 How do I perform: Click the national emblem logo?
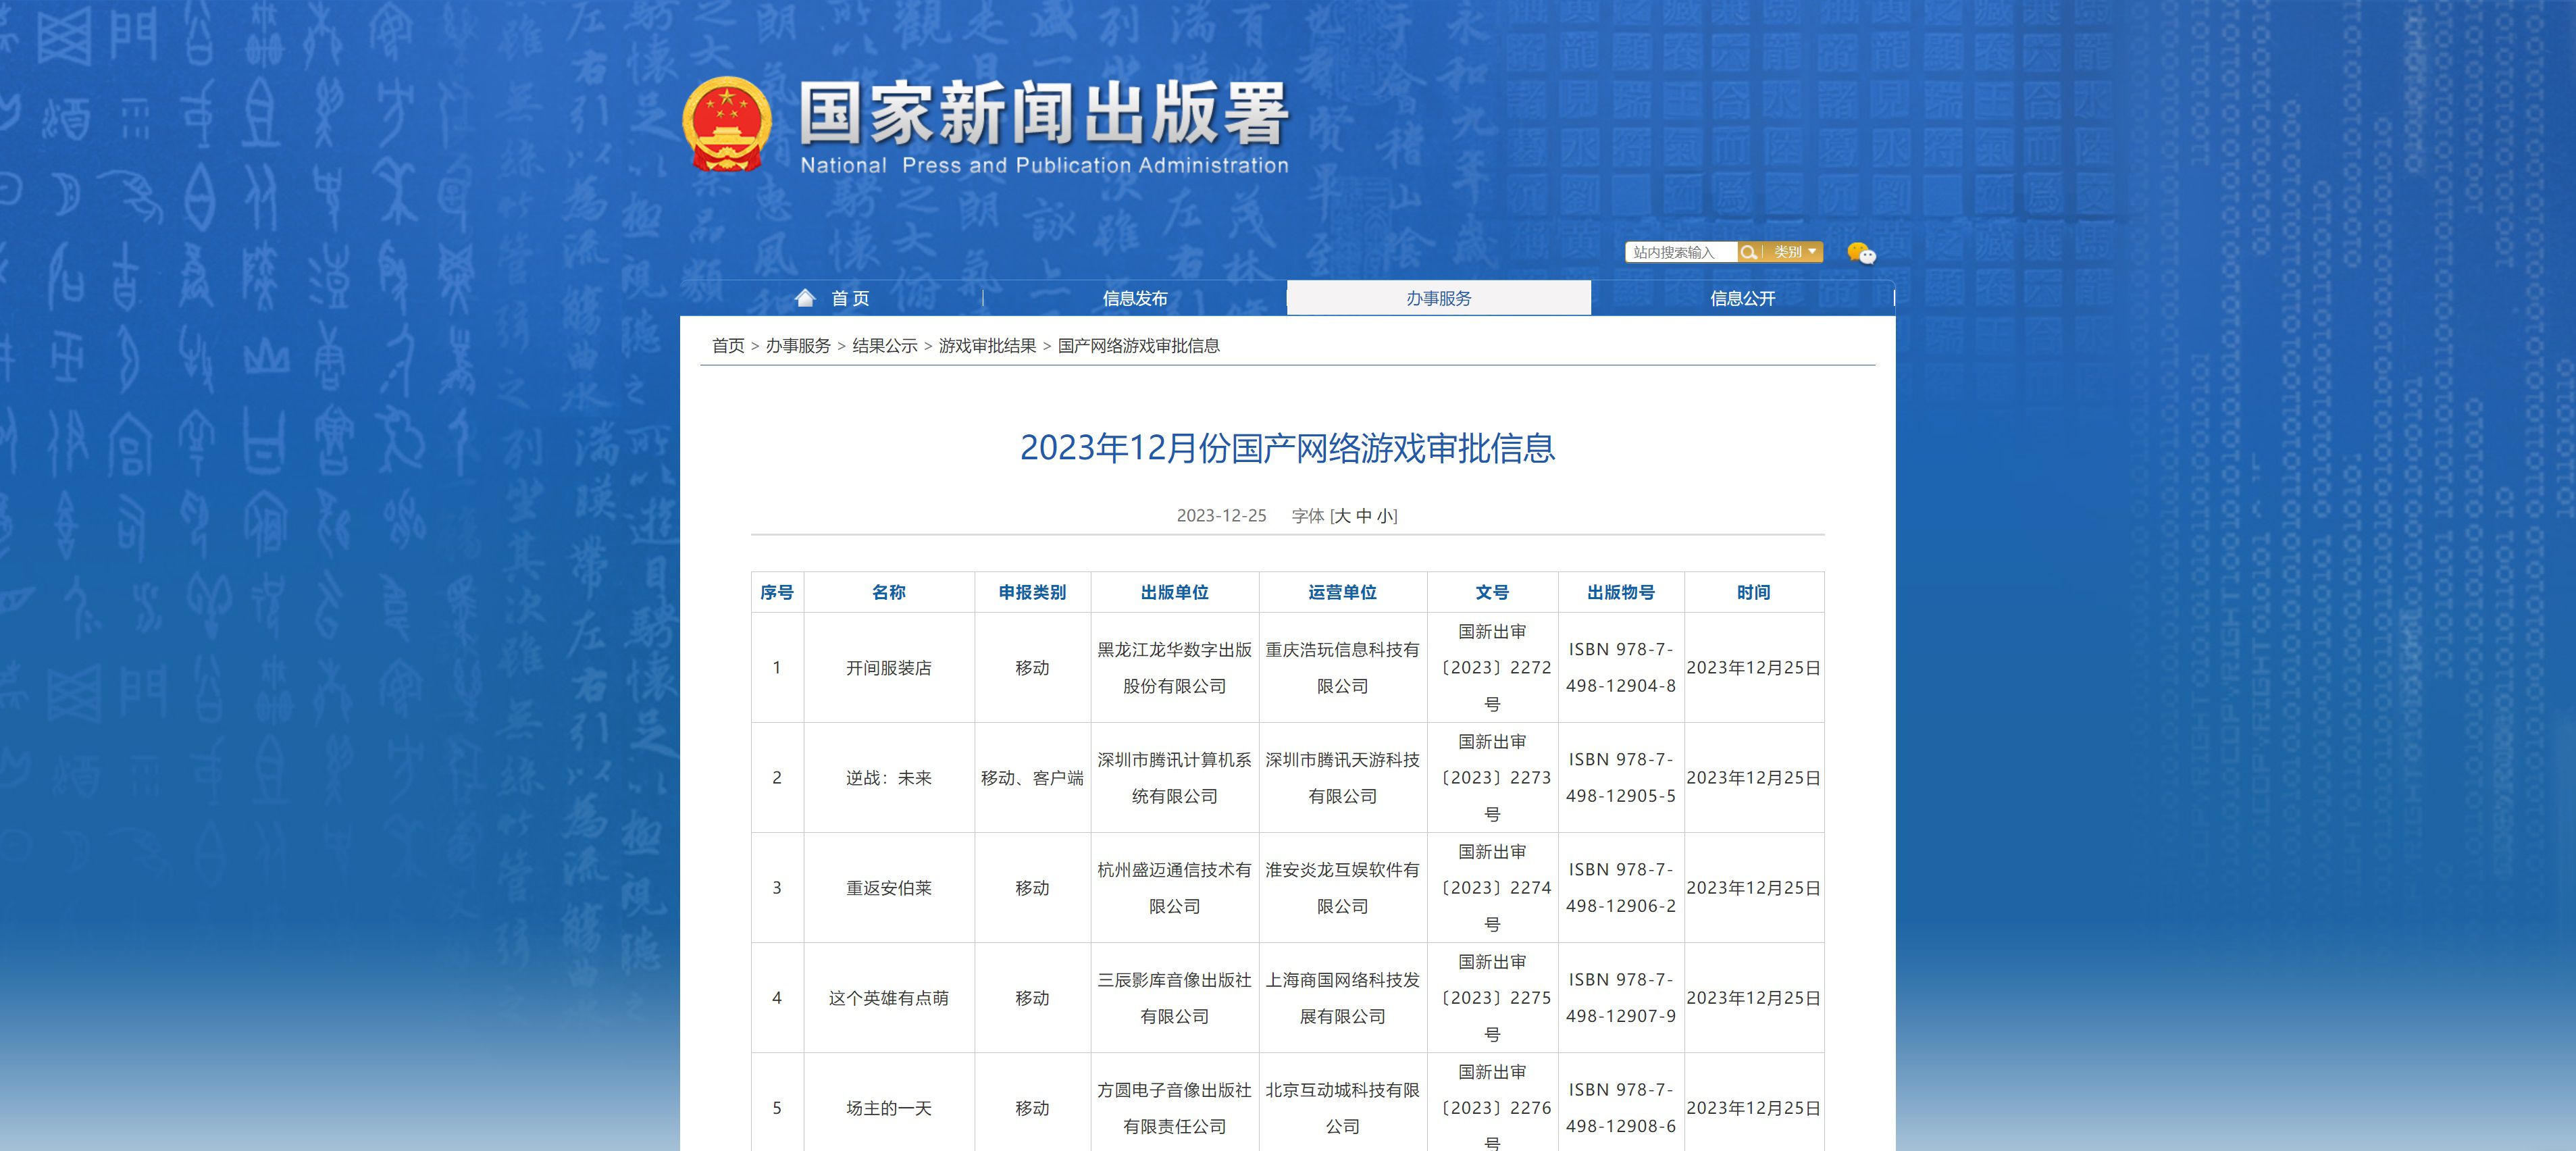coord(727,124)
